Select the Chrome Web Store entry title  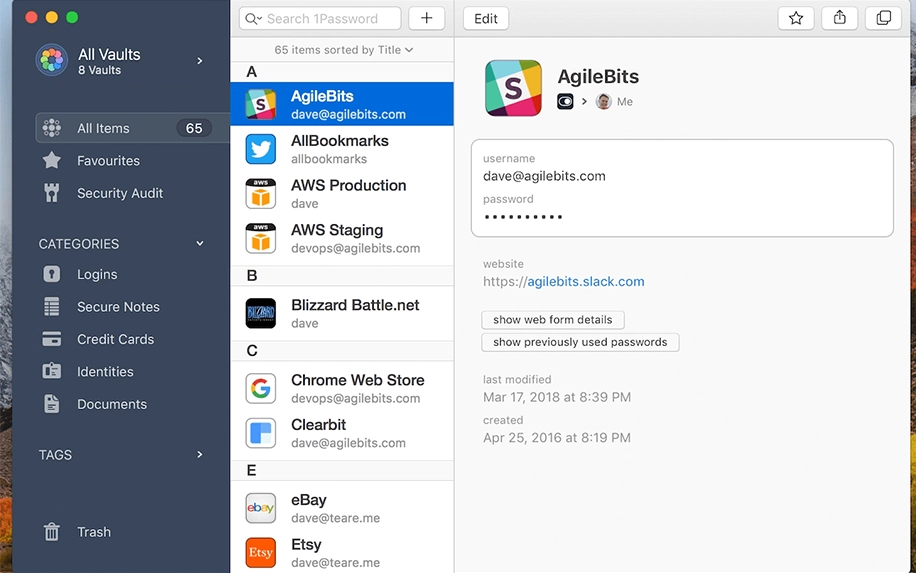point(358,380)
